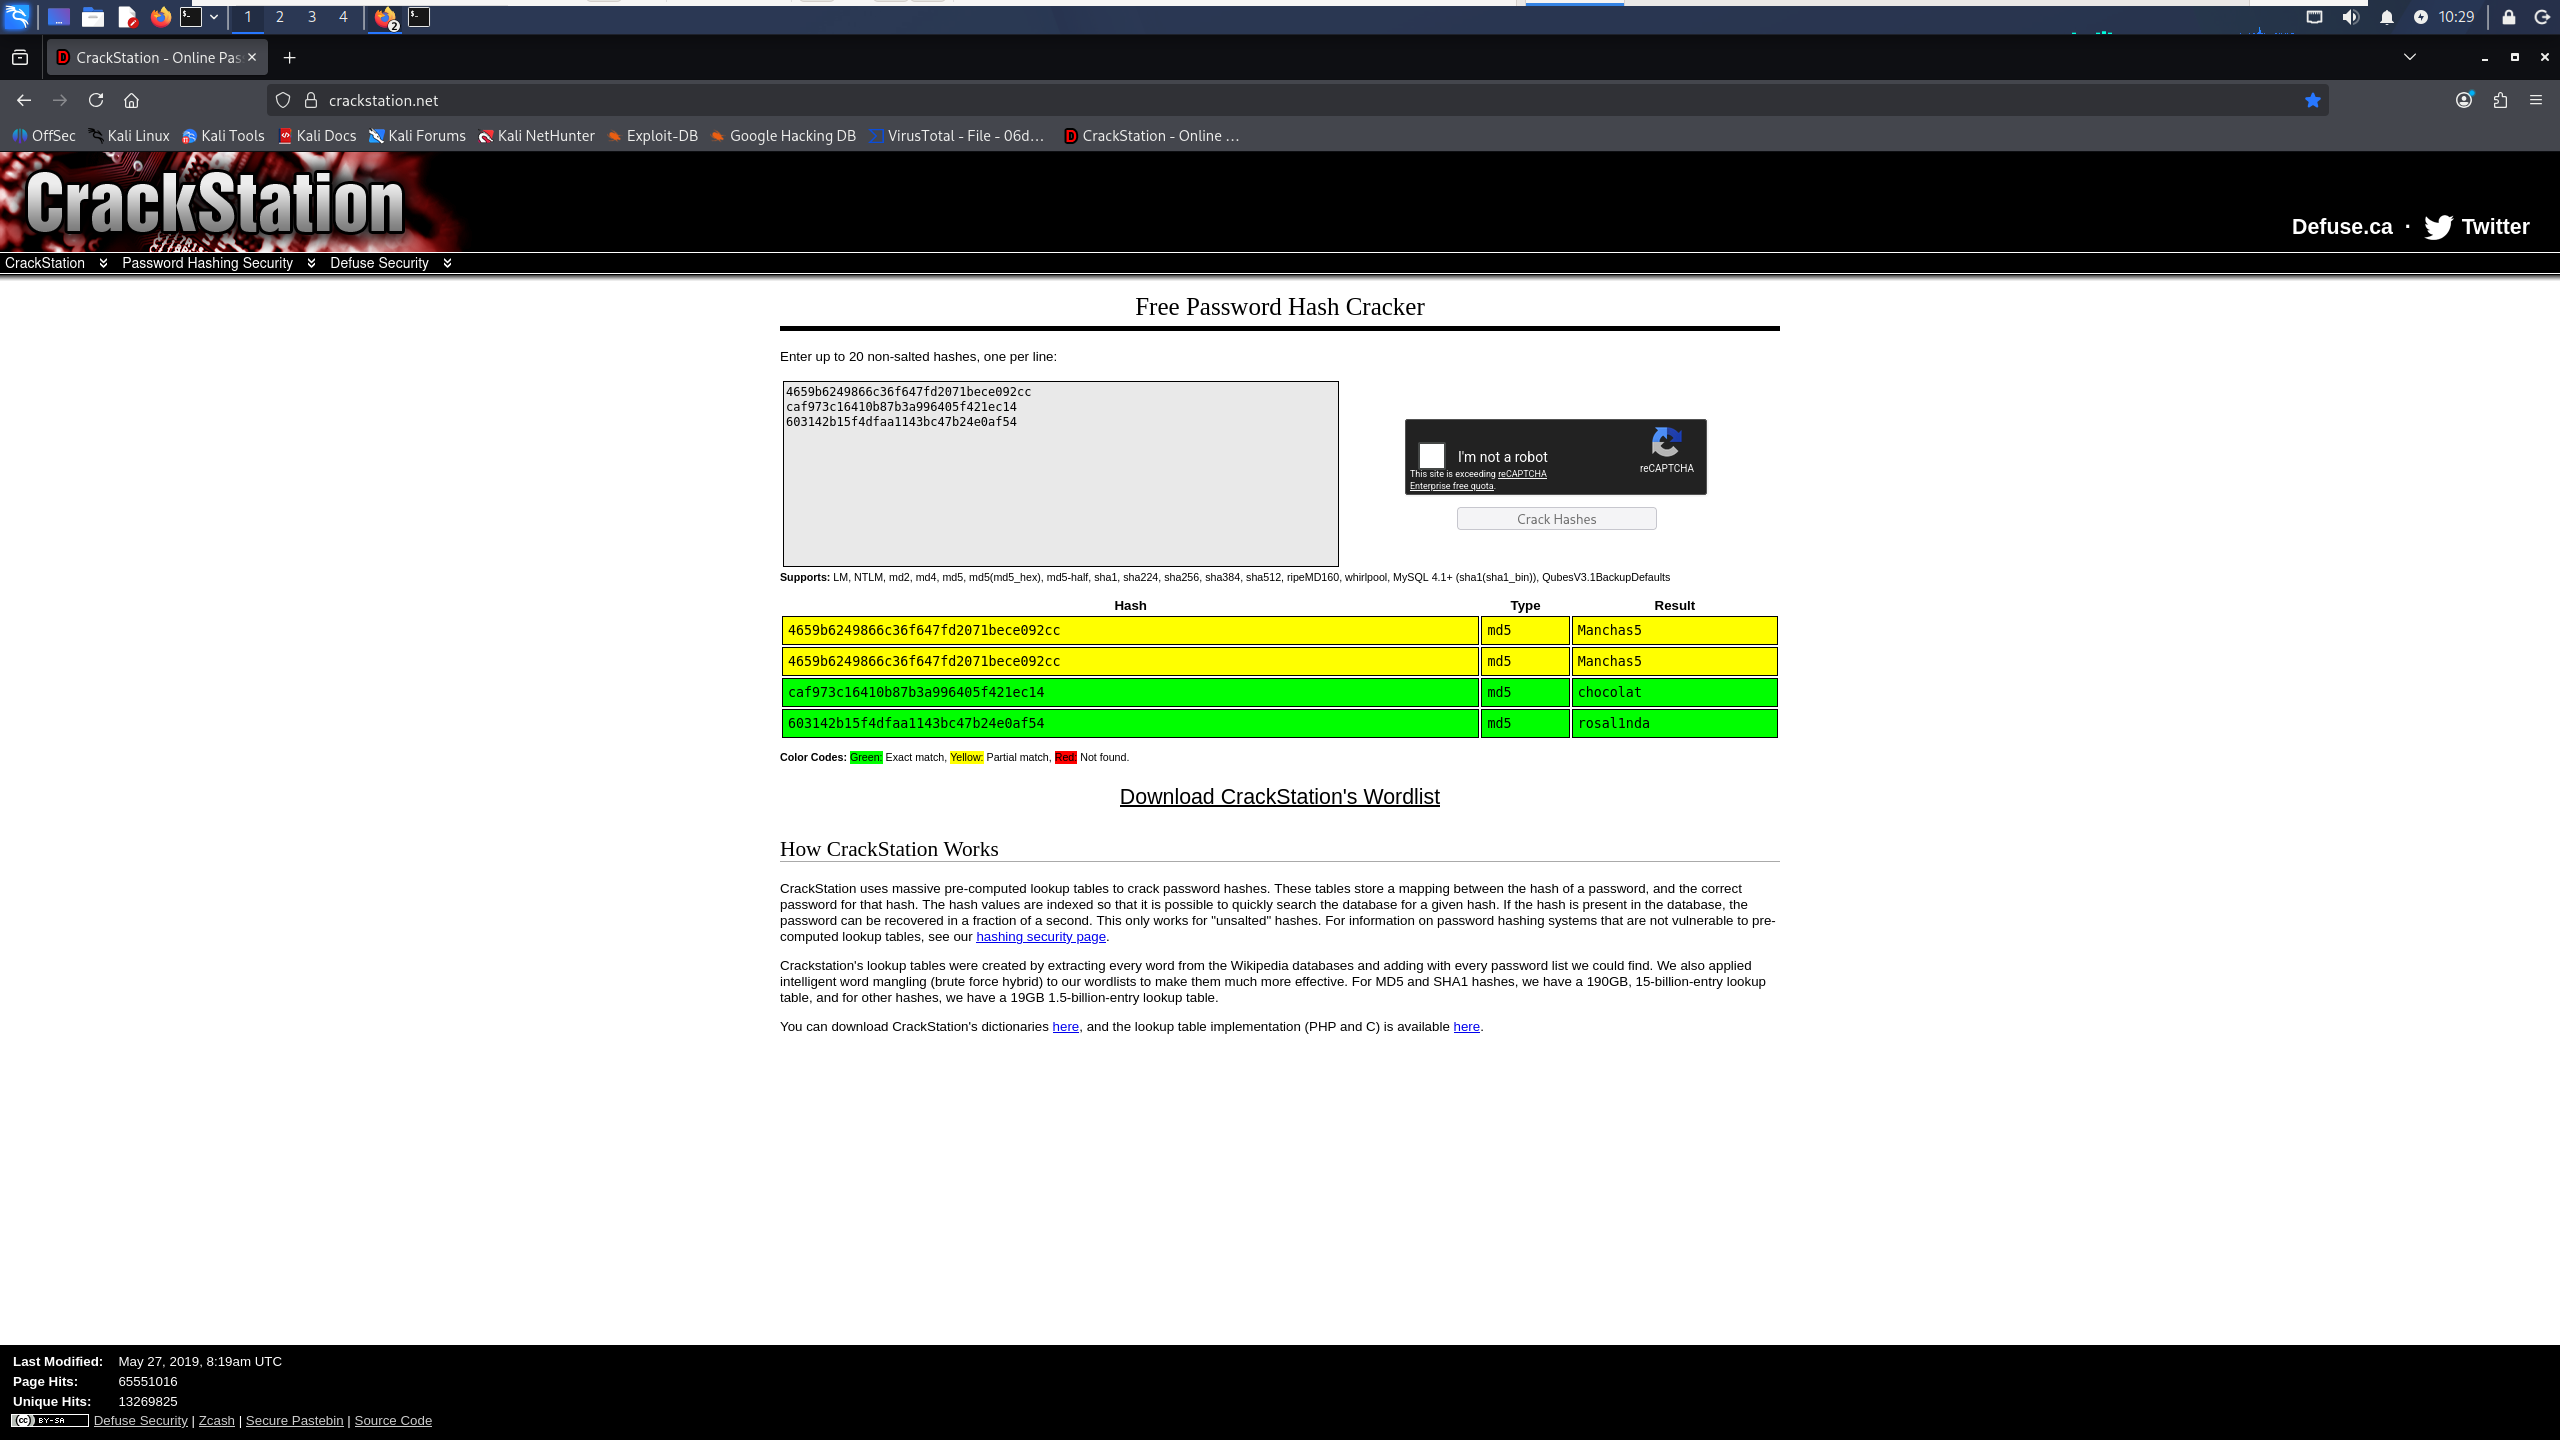Switch to workspace 3
This screenshot has height=1440, width=2560.
pos(312,17)
